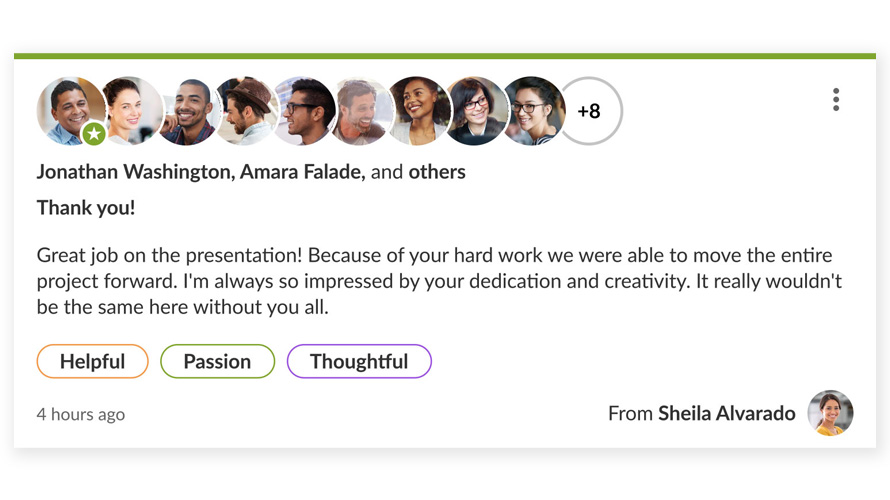Open the three-dot more options menu
This screenshot has height=500, width=890.
point(836,99)
